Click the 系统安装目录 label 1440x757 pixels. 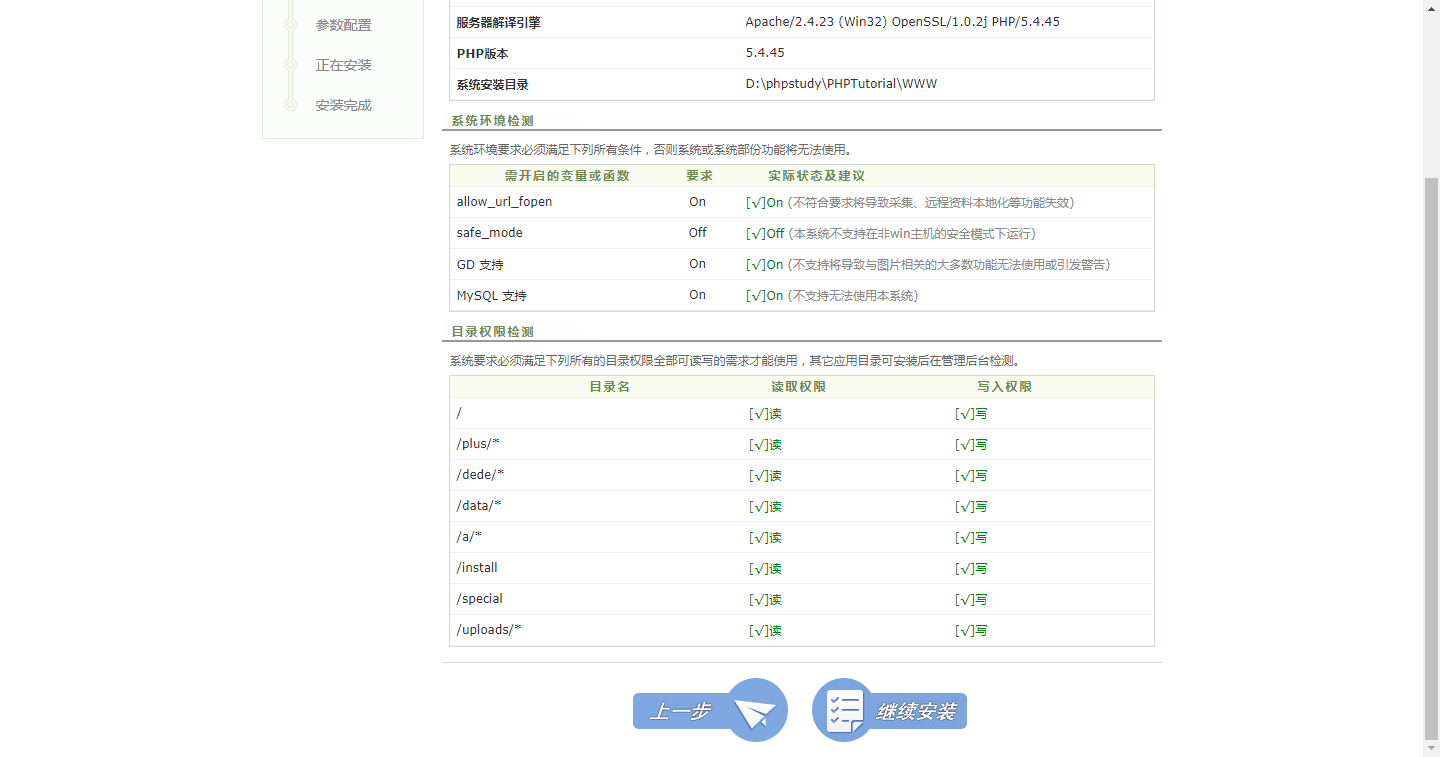(x=493, y=84)
